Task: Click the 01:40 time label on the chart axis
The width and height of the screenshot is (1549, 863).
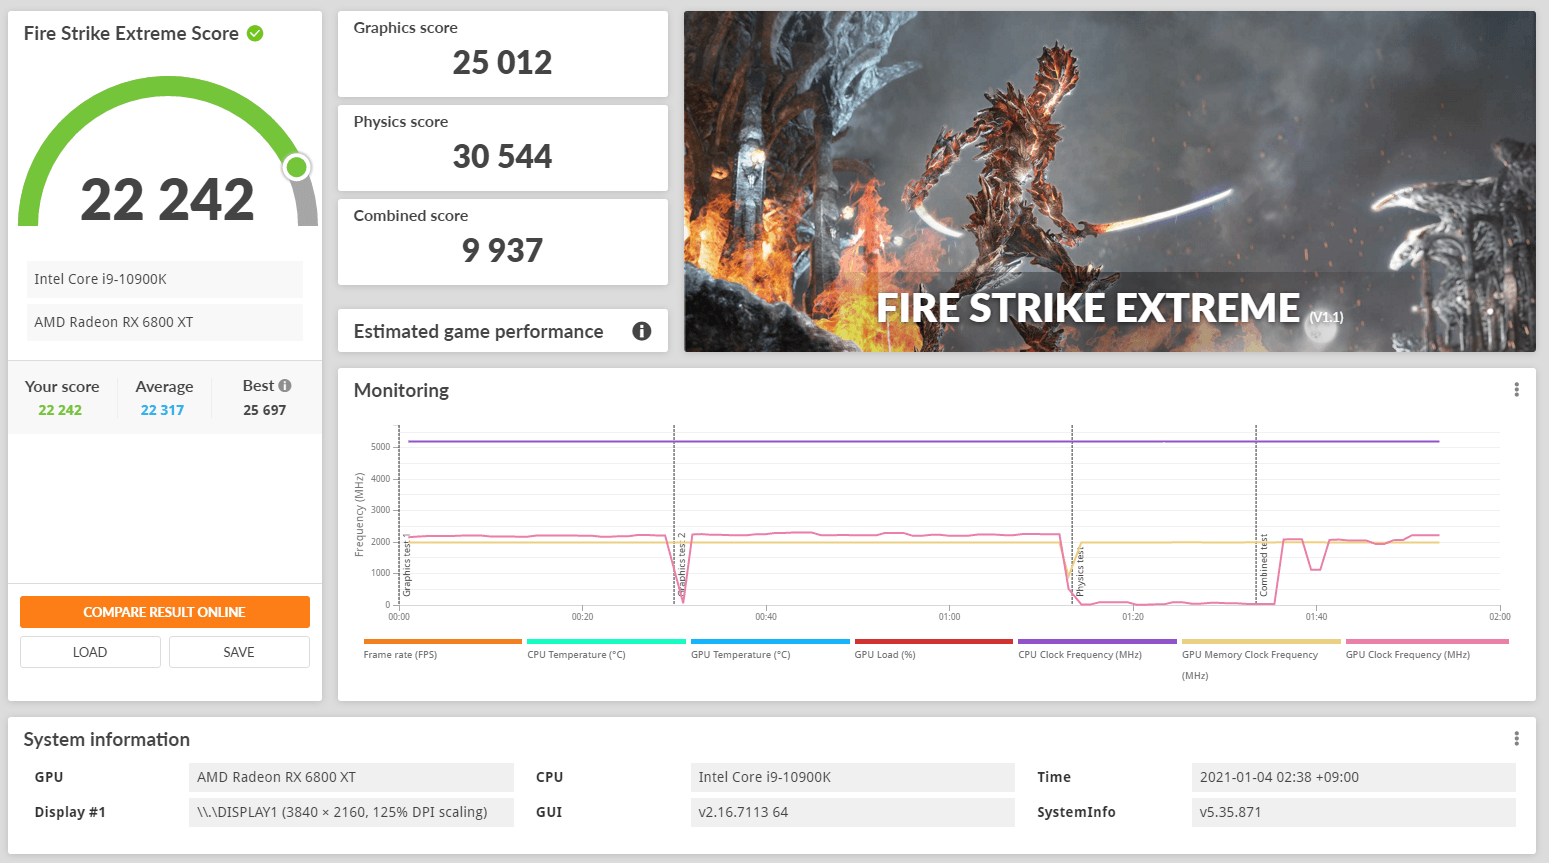Action: [1316, 617]
